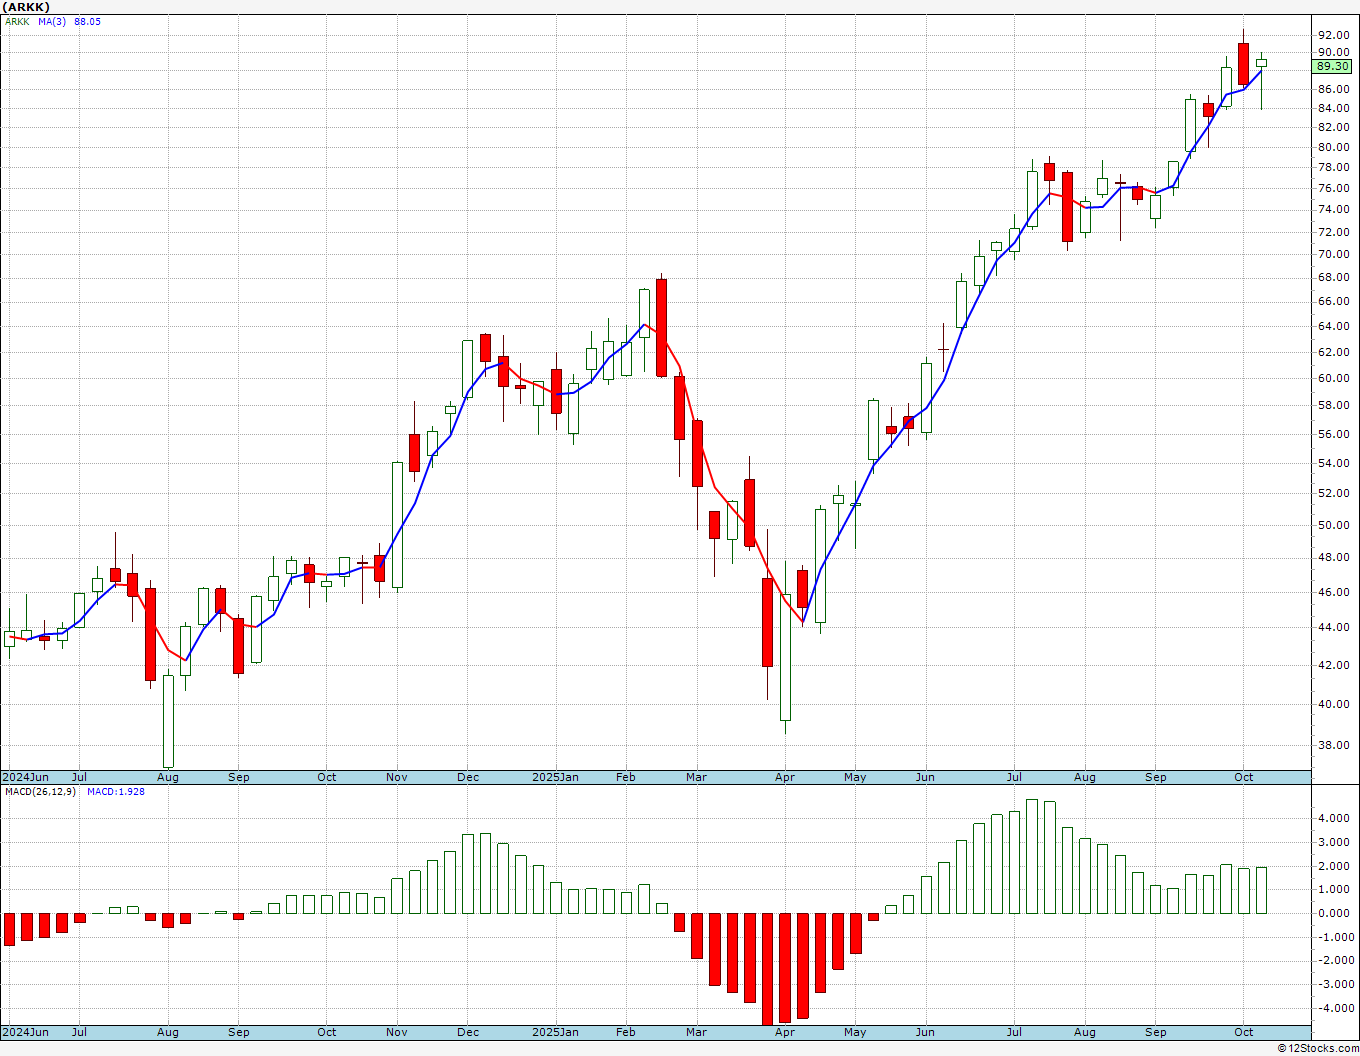Select "Nov" on the MACD panel date axis
1360x1056 pixels.
pyautogui.click(x=397, y=1032)
